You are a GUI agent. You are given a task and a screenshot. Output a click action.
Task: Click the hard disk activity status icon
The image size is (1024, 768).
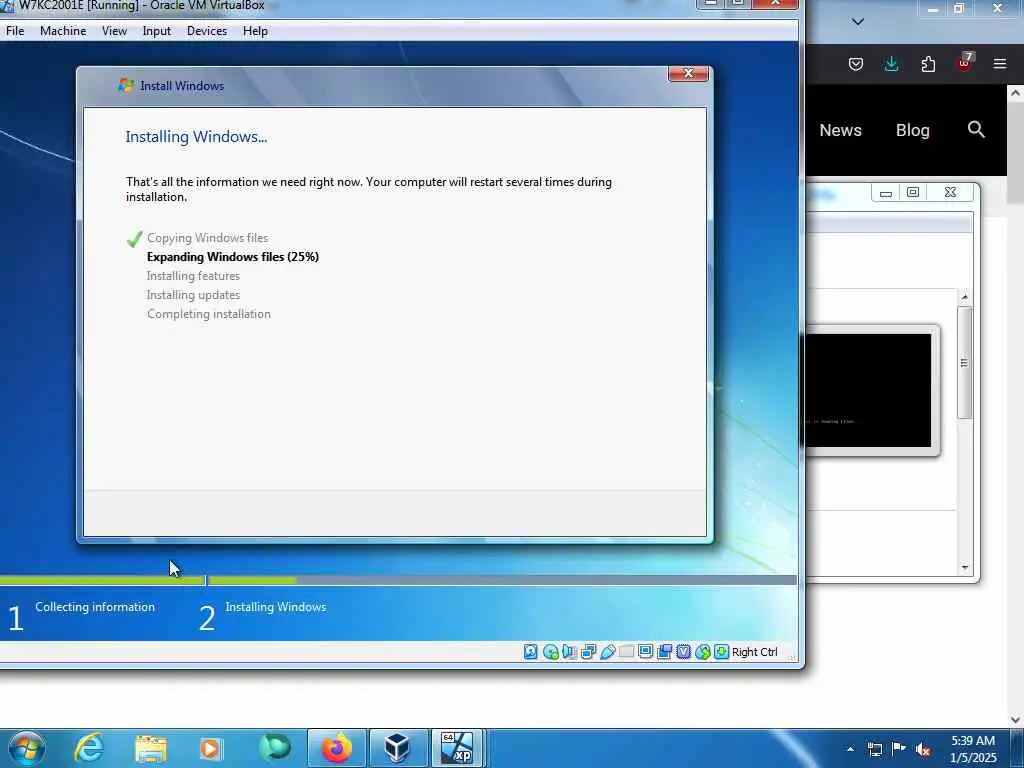(531, 652)
